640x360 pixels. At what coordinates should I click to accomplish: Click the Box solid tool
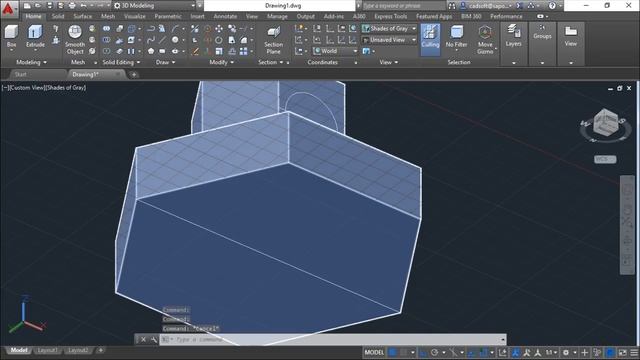[11, 36]
